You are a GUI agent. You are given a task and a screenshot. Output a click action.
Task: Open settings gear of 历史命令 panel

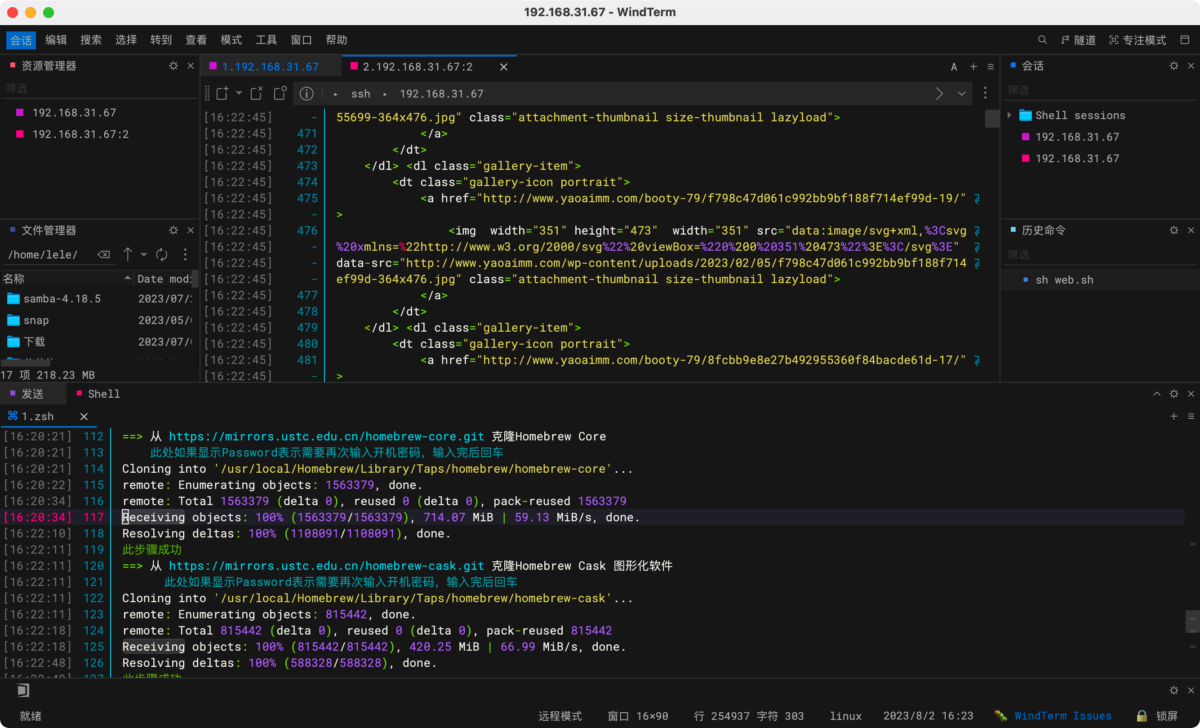[1174, 231]
